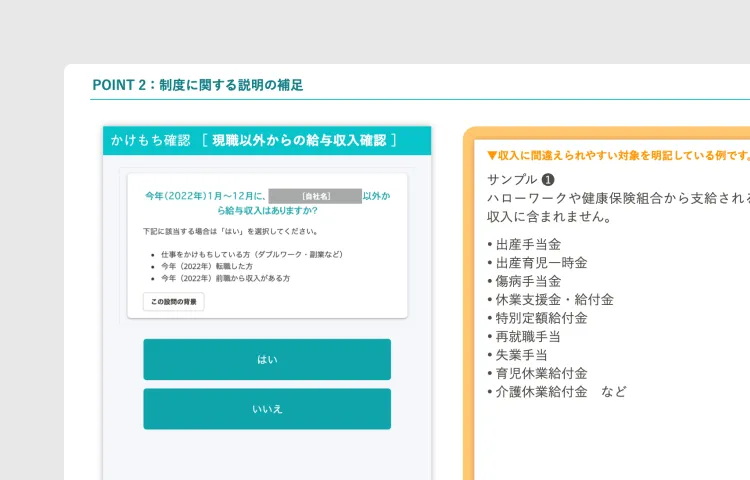Click the ダブルワーク・副業 bullet item
Viewport: 750px width, 480px height.
click(x=251, y=254)
